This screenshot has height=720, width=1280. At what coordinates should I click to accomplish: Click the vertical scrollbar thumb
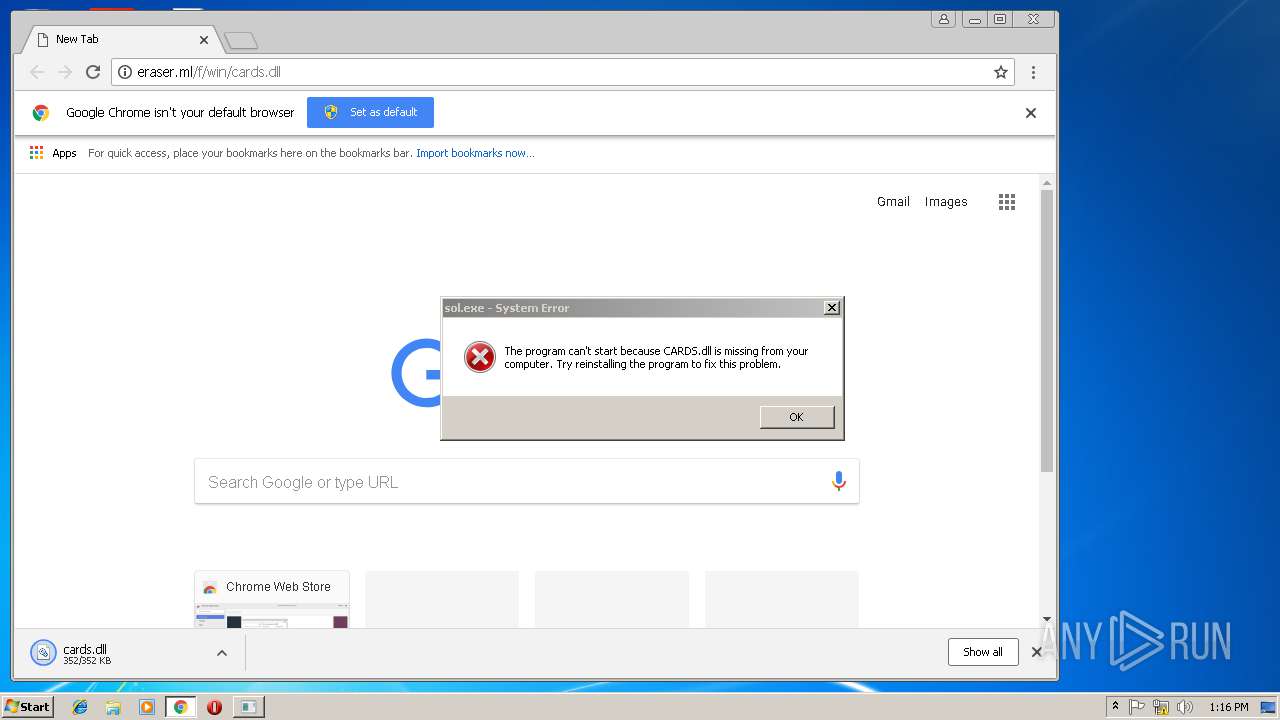1047,330
